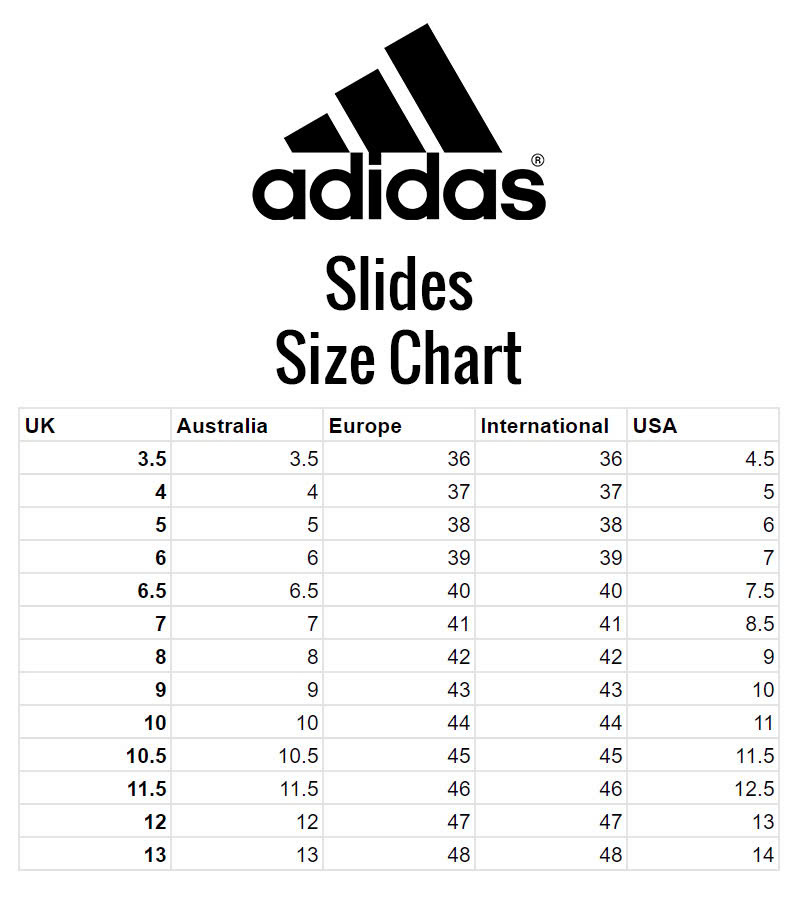Select the USA column header
The height and width of the screenshot is (900, 800).
pos(703,426)
